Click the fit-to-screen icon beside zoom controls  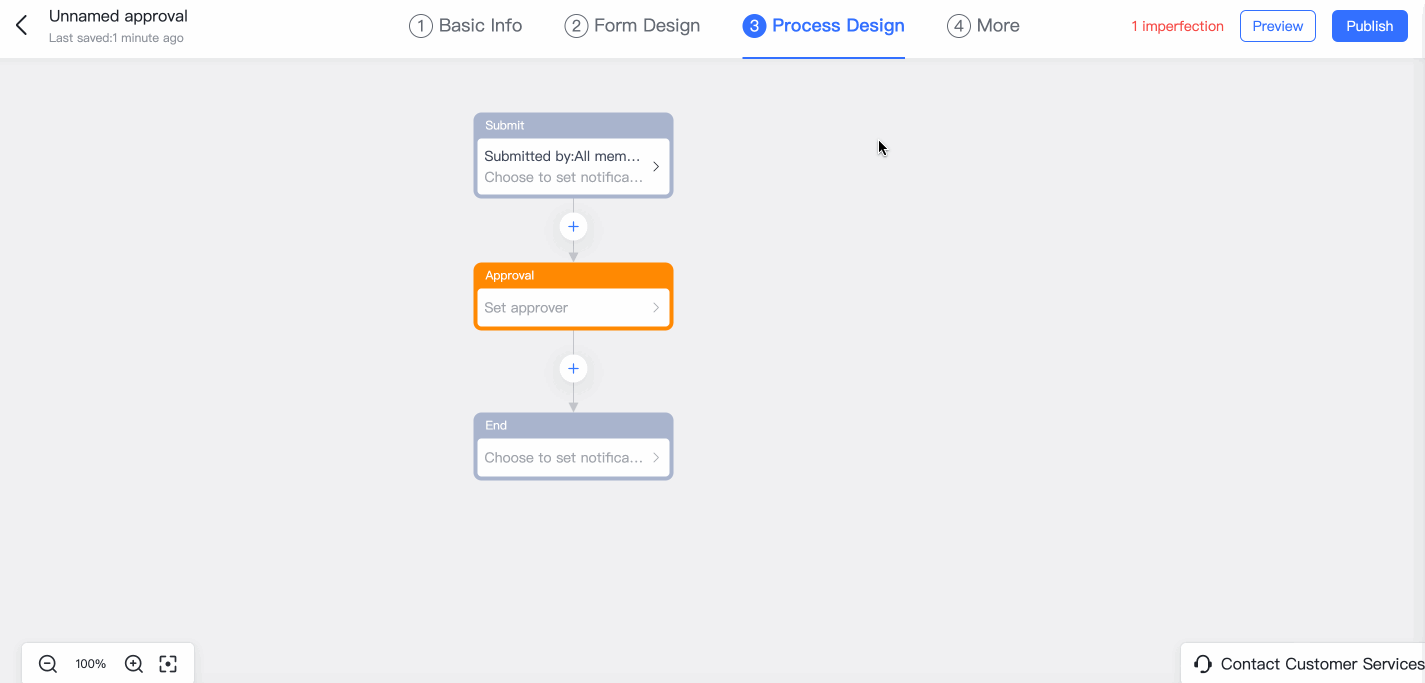tap(168, 663)
